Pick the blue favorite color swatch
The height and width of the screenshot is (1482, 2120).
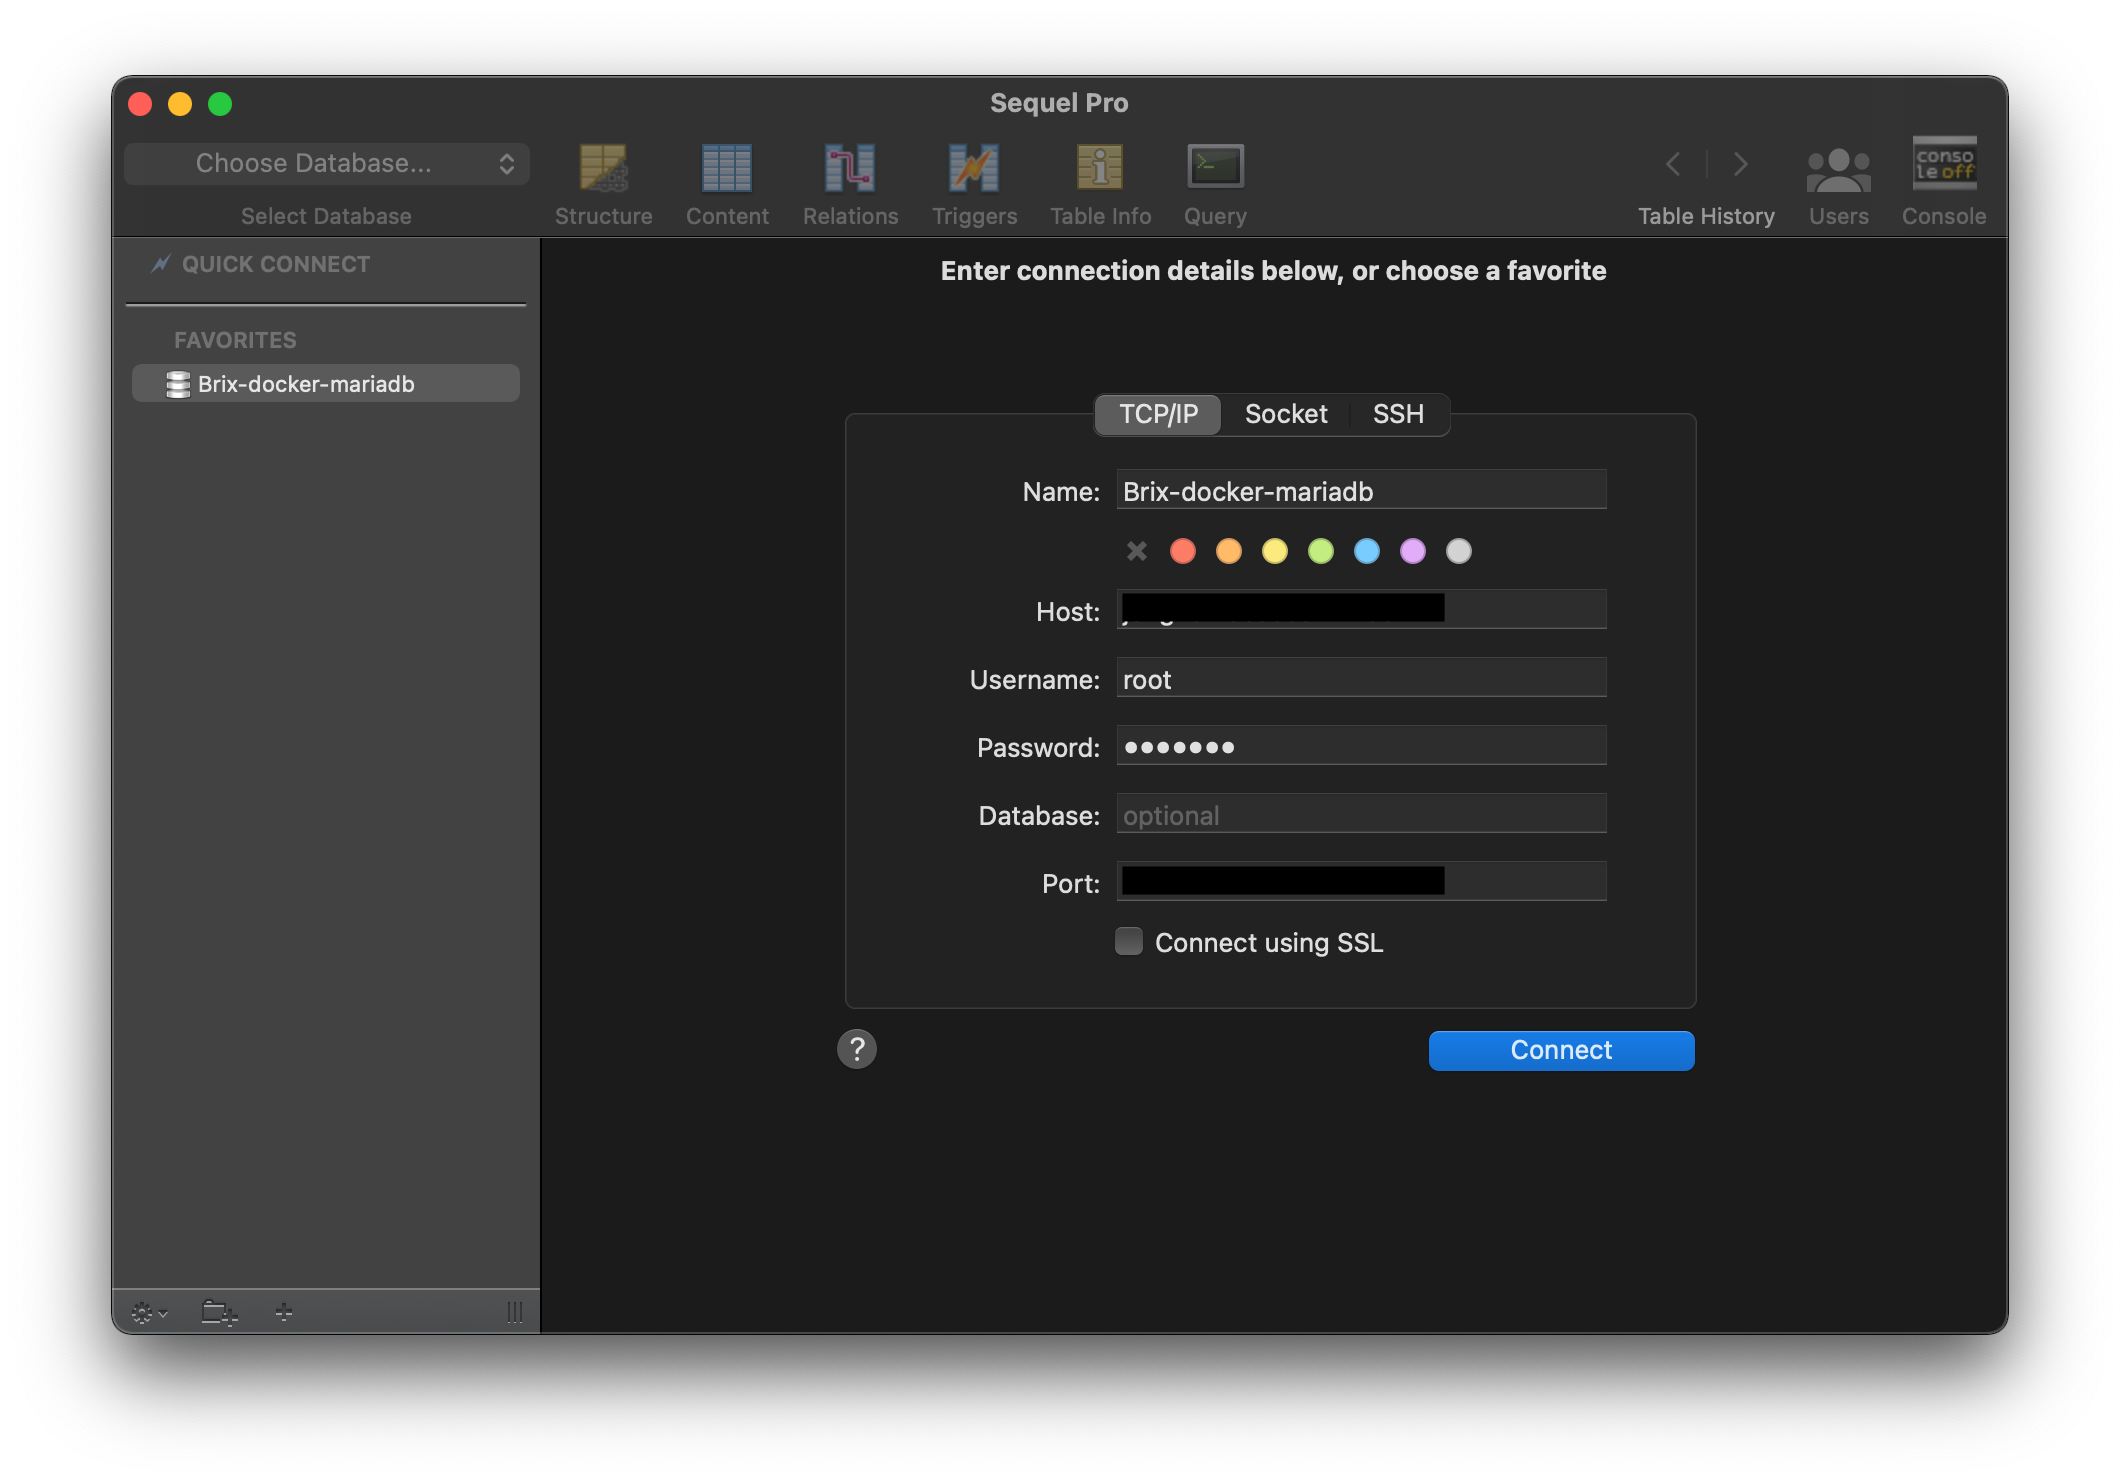1367,551
